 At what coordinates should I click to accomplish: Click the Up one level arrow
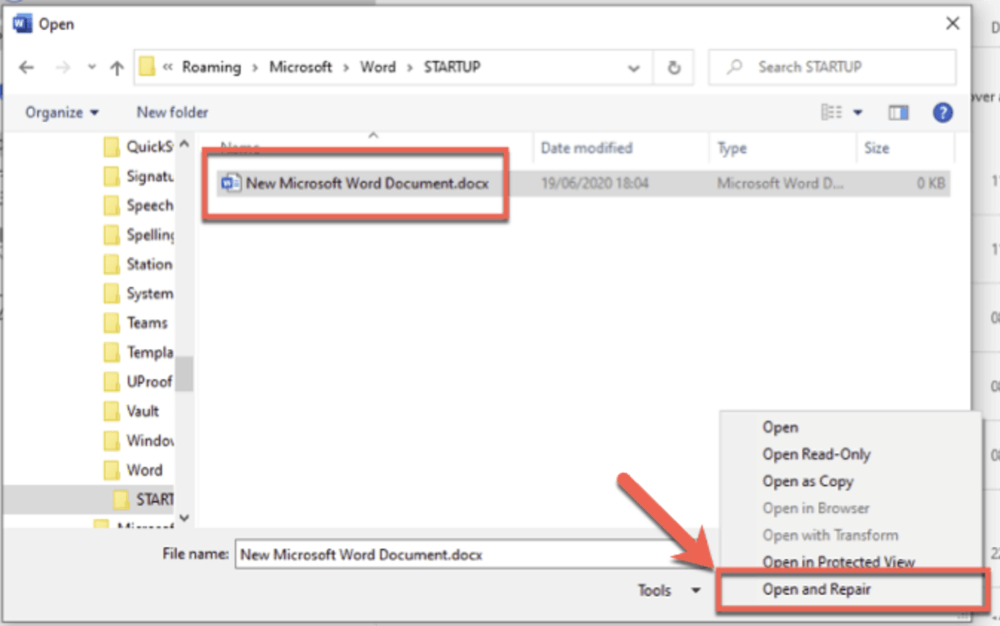pyautogui.click(x=117, y=68)
